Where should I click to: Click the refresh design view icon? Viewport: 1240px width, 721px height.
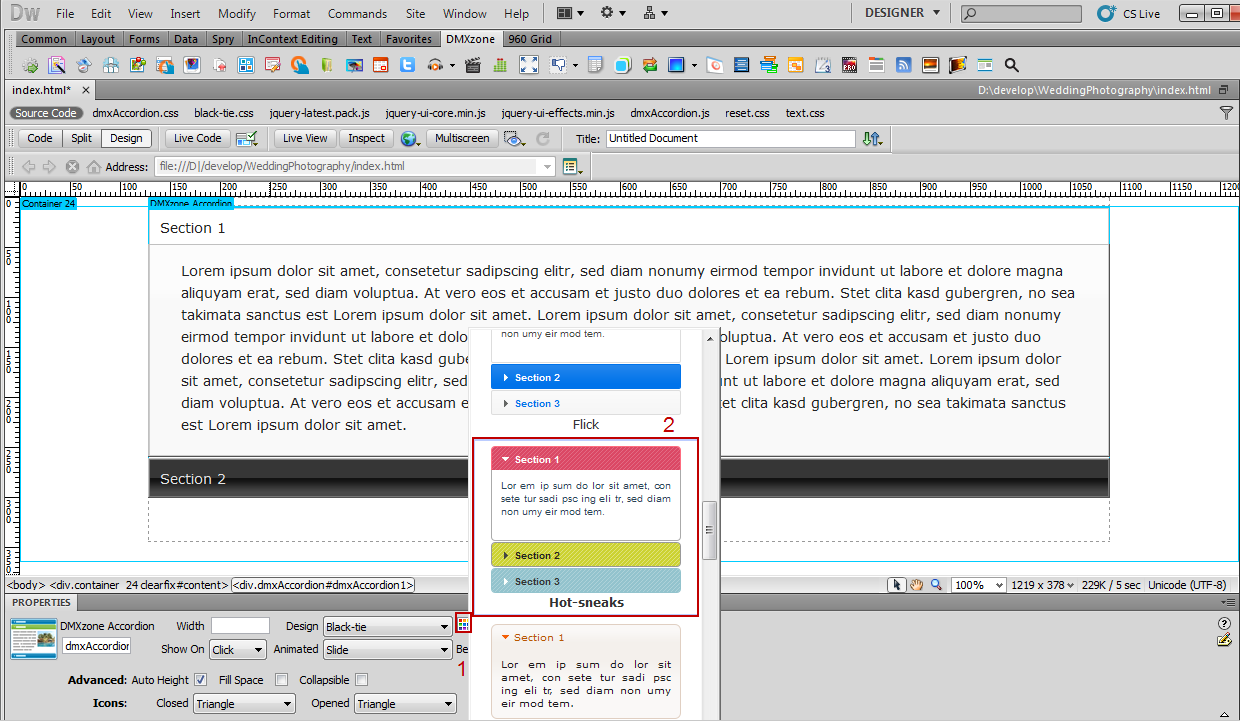coord(543,139)
